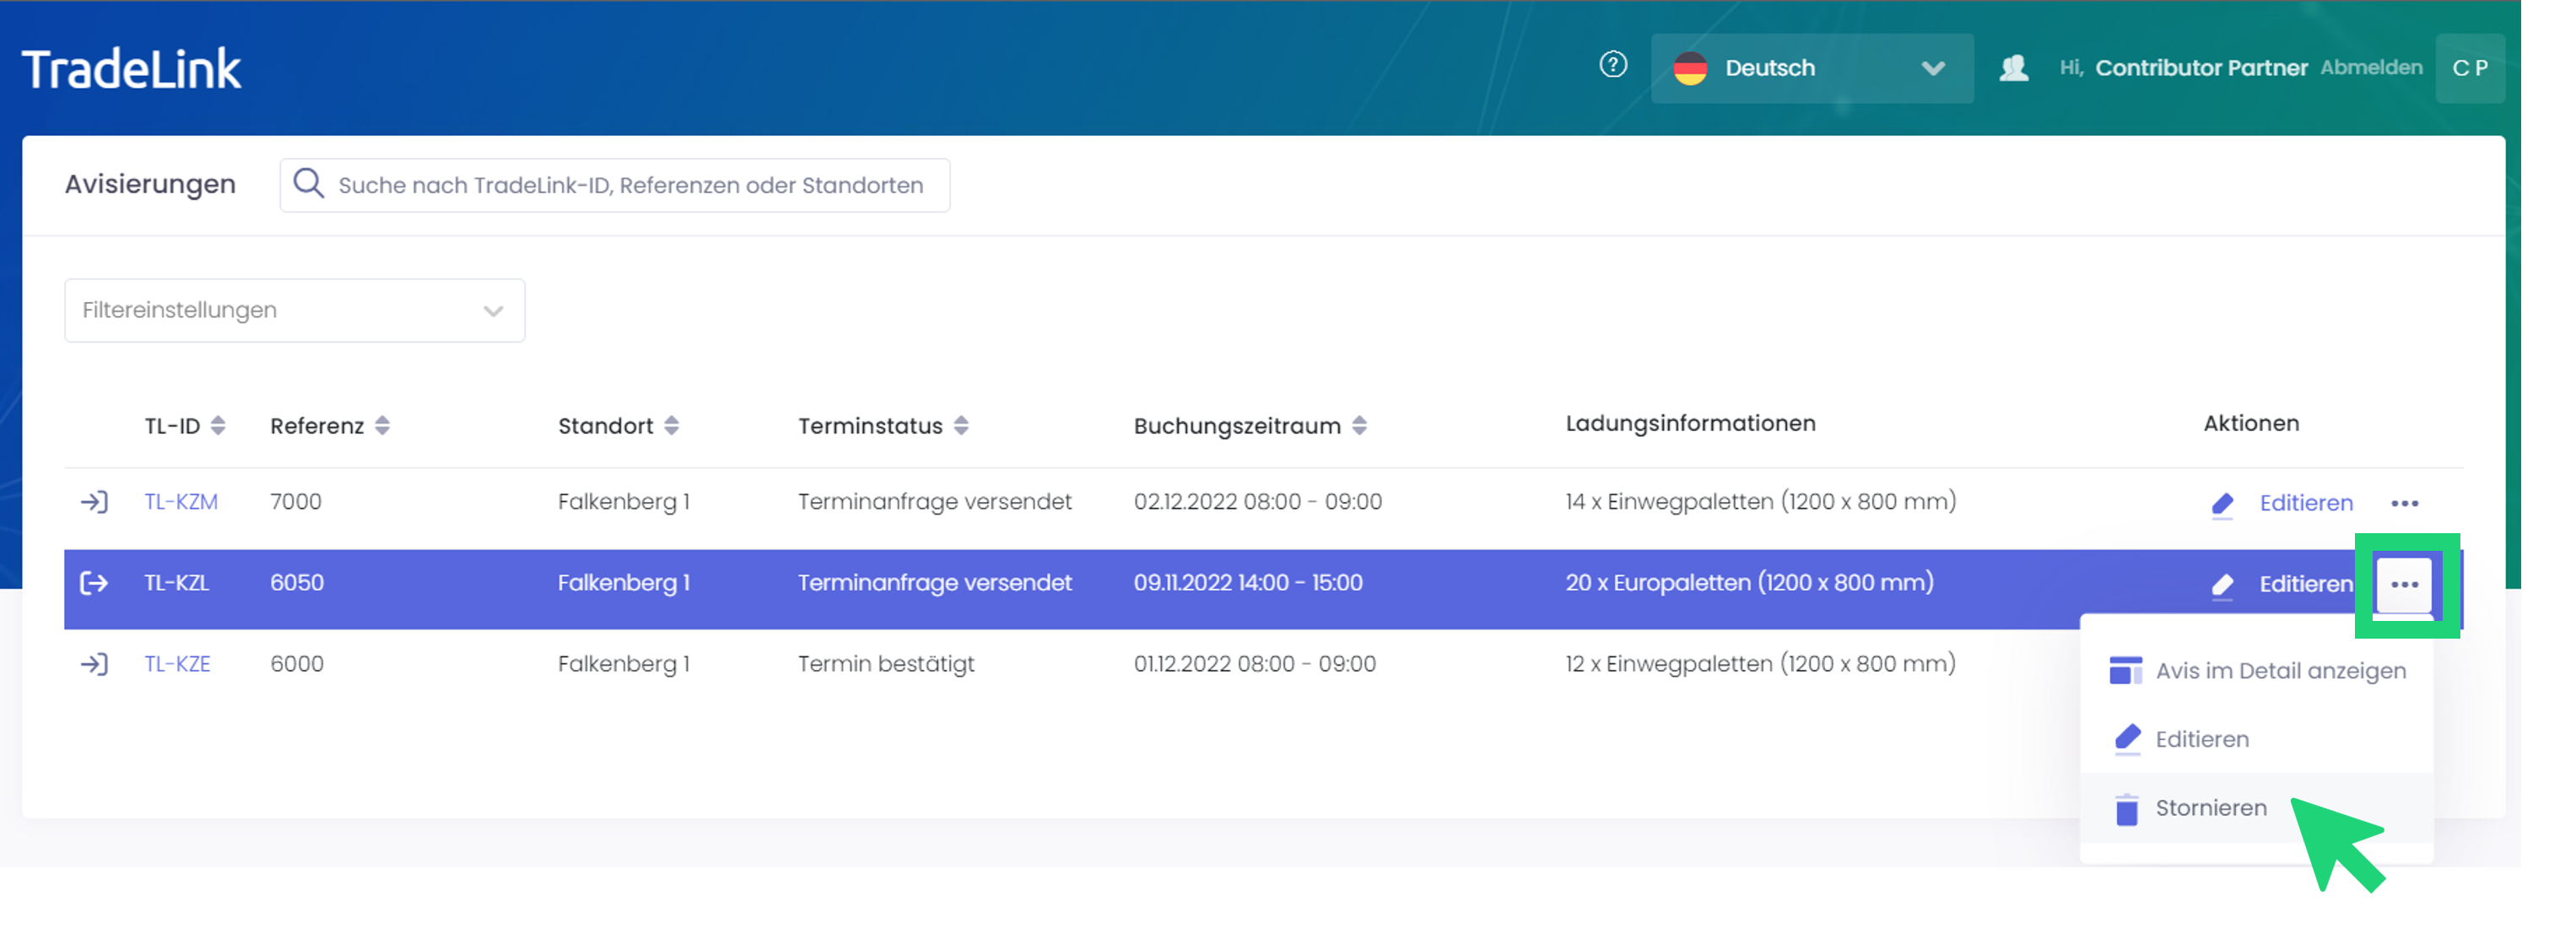Click the inbound arrow icon for TL-KZE
The width and height of the screenshot is (2576, 928).
(94, 664)
